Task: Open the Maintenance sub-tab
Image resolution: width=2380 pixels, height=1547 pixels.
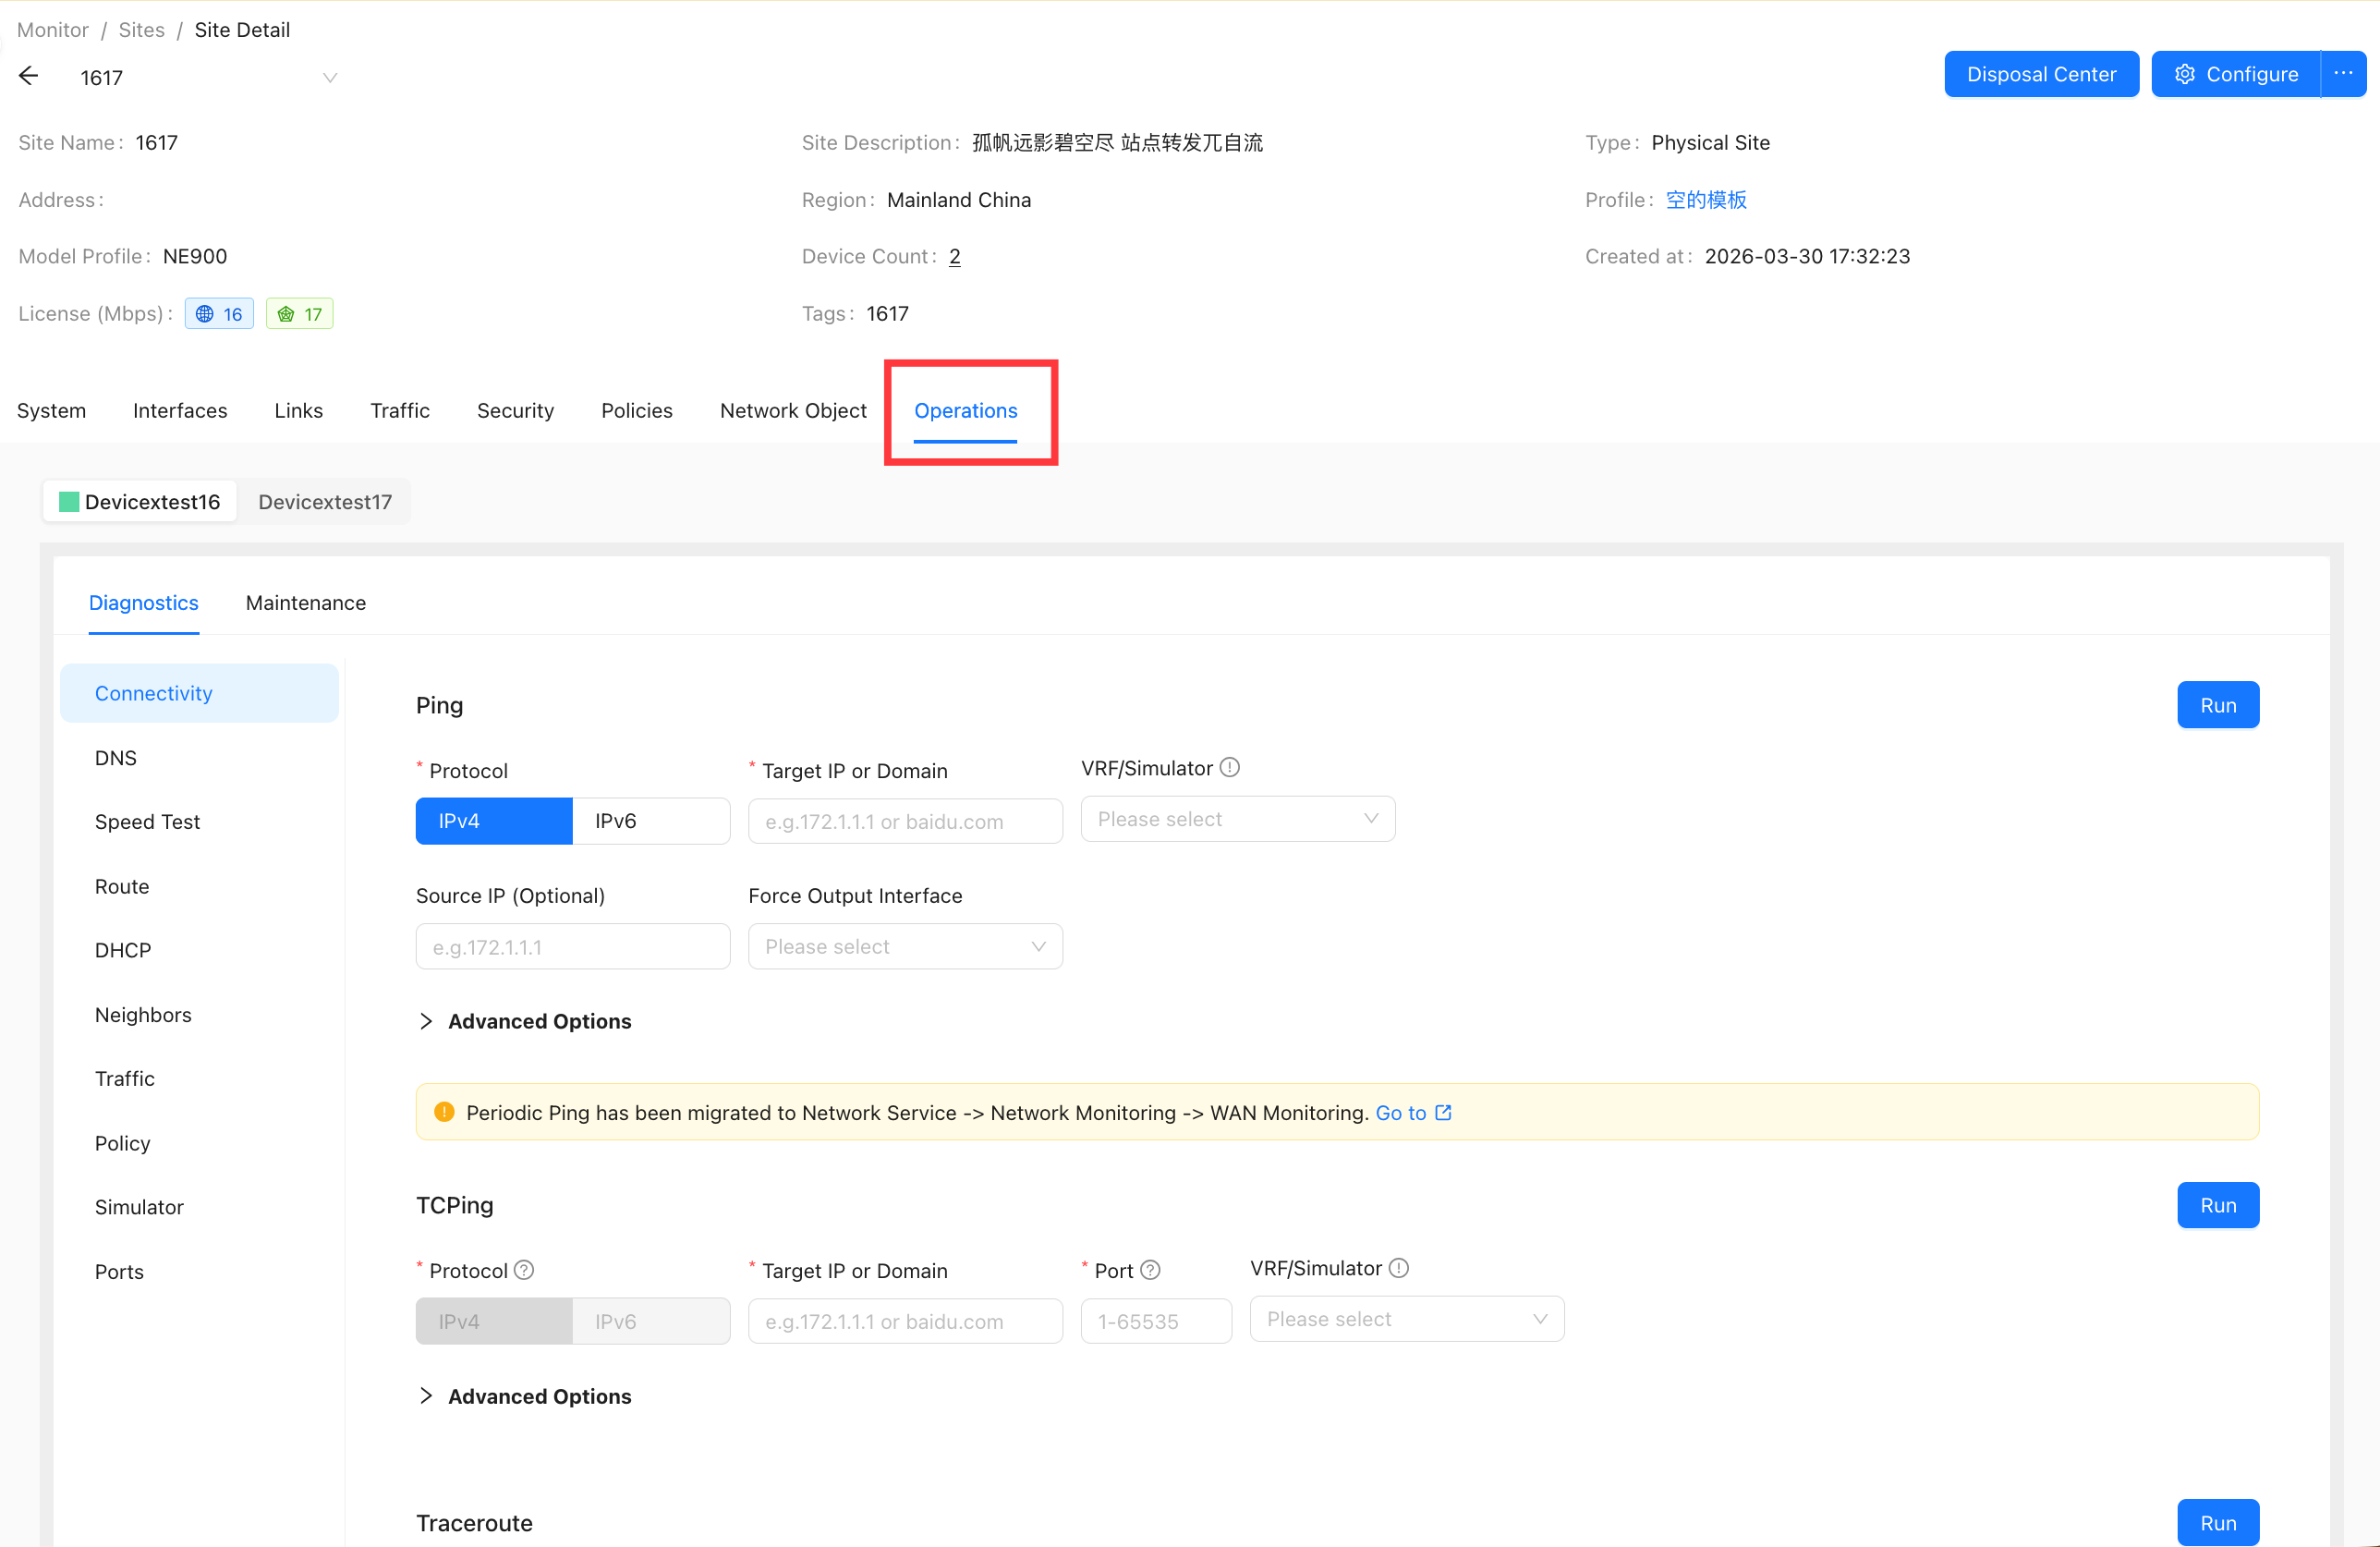Action: click(x=306, y=603)
